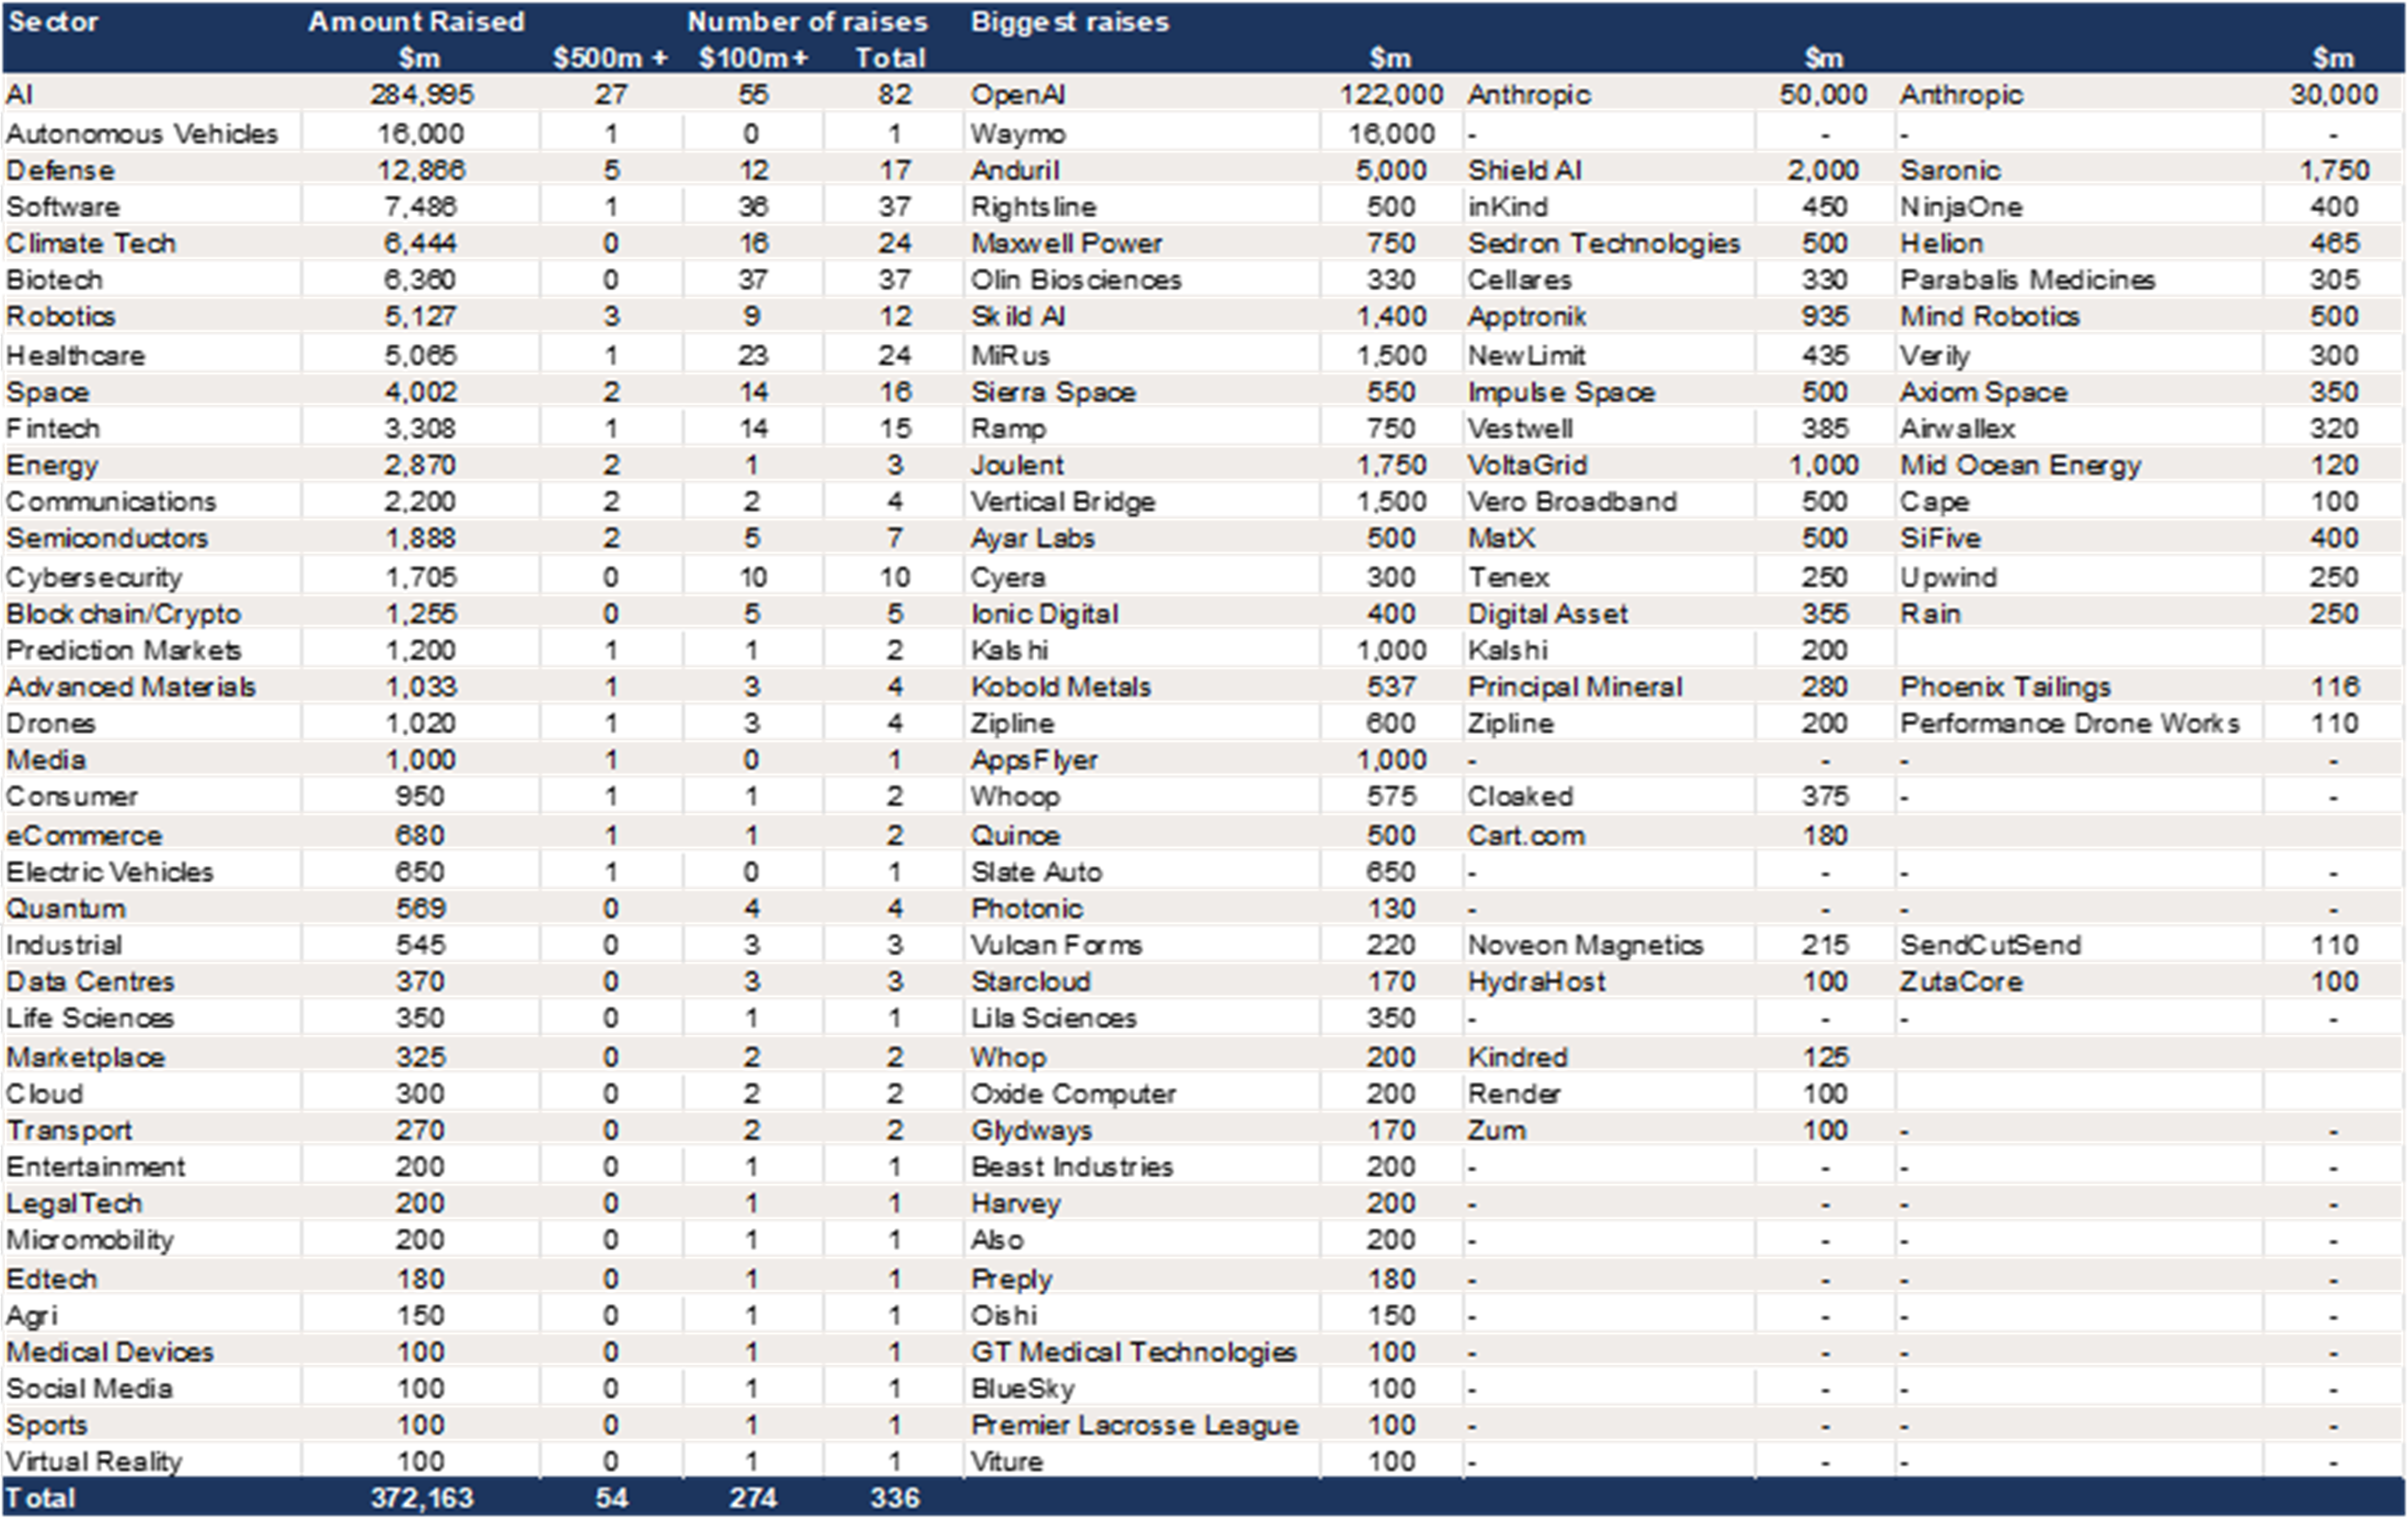Click the 'Digital Asset' cell
Screen dimensions: 2408x1518
1547,614
